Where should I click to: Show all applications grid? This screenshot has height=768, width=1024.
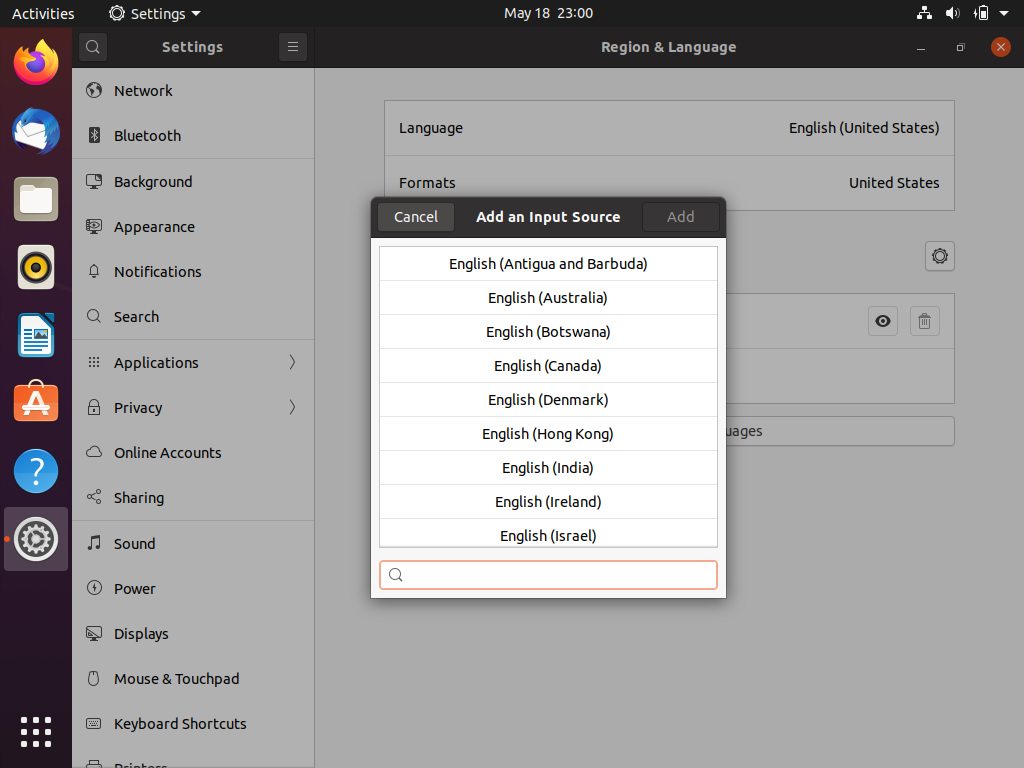[36, 731]
